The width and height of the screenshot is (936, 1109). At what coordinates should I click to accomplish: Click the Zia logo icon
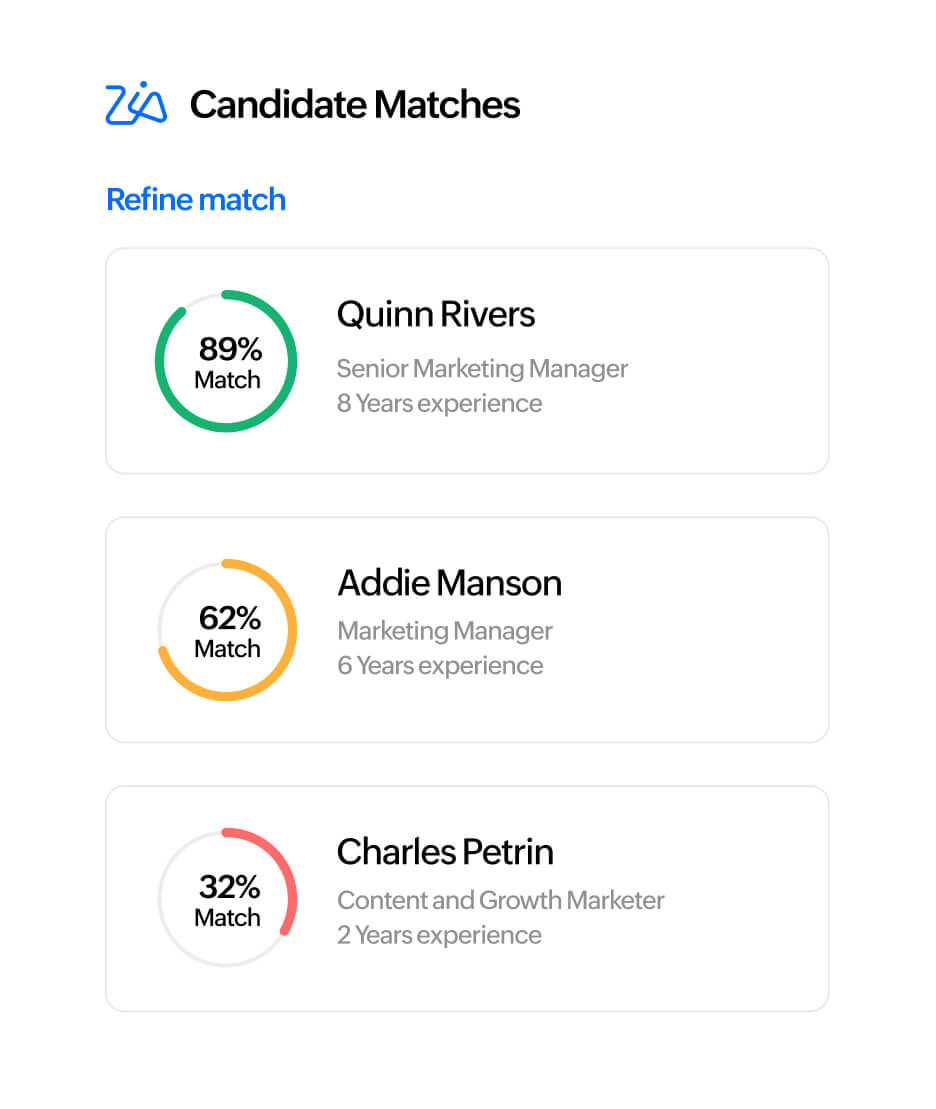[136, 103]
